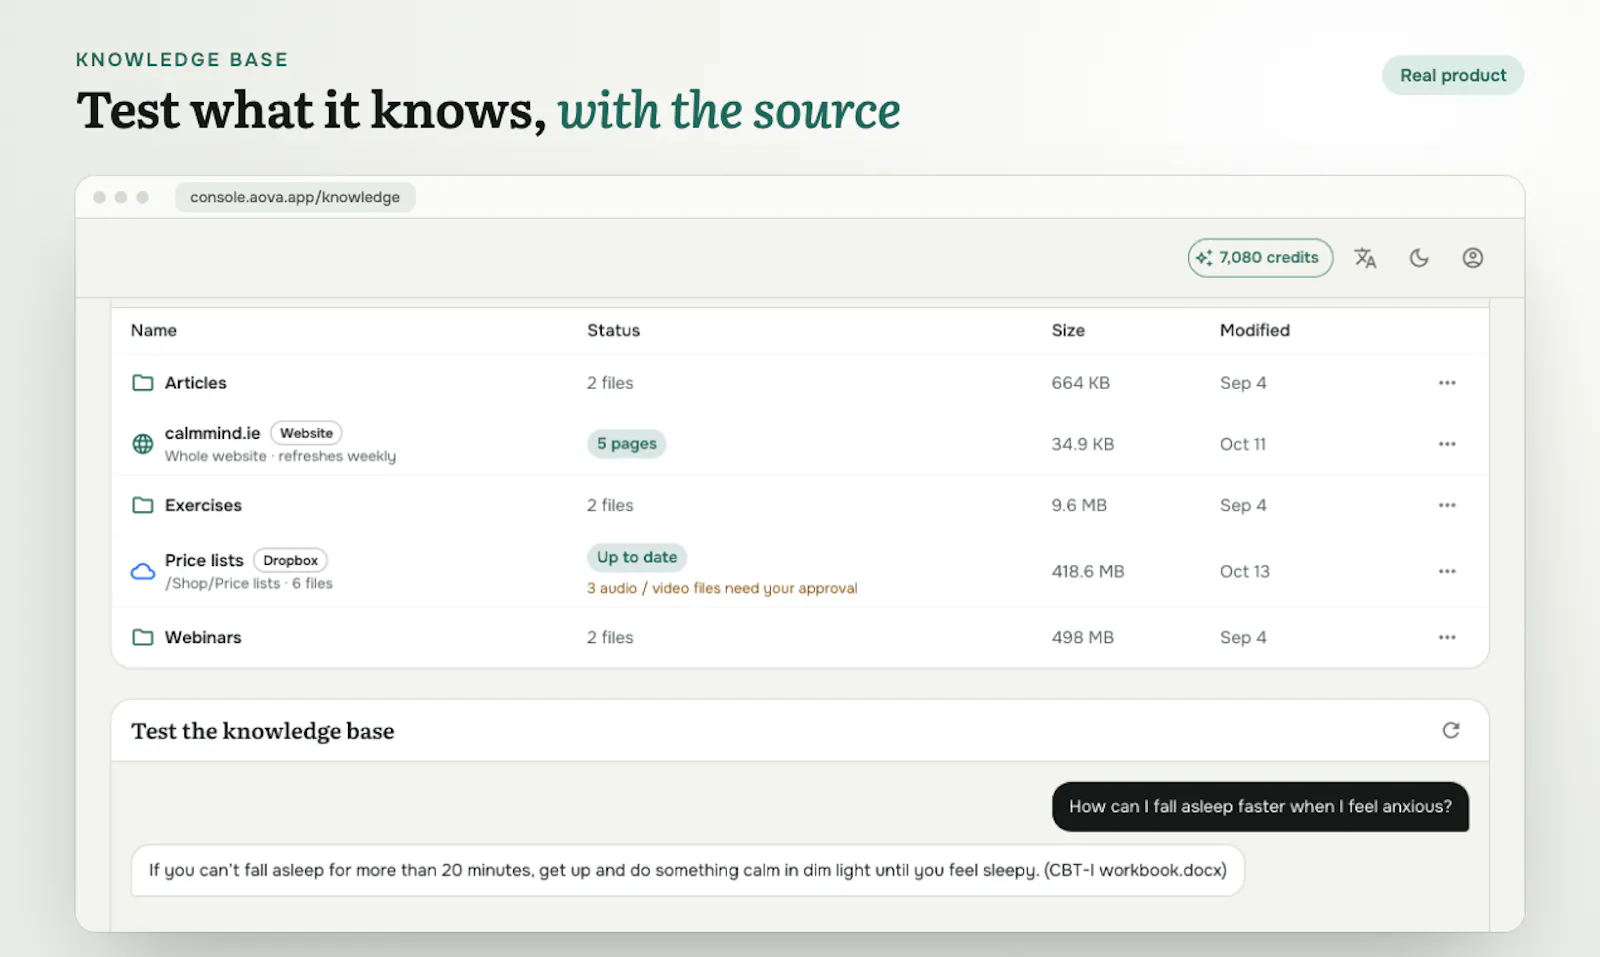Click Whole website refreshes weekly subtitle
Viewport: 1600px width, 957px height.
pyautogui.click(x=280, y=456)
